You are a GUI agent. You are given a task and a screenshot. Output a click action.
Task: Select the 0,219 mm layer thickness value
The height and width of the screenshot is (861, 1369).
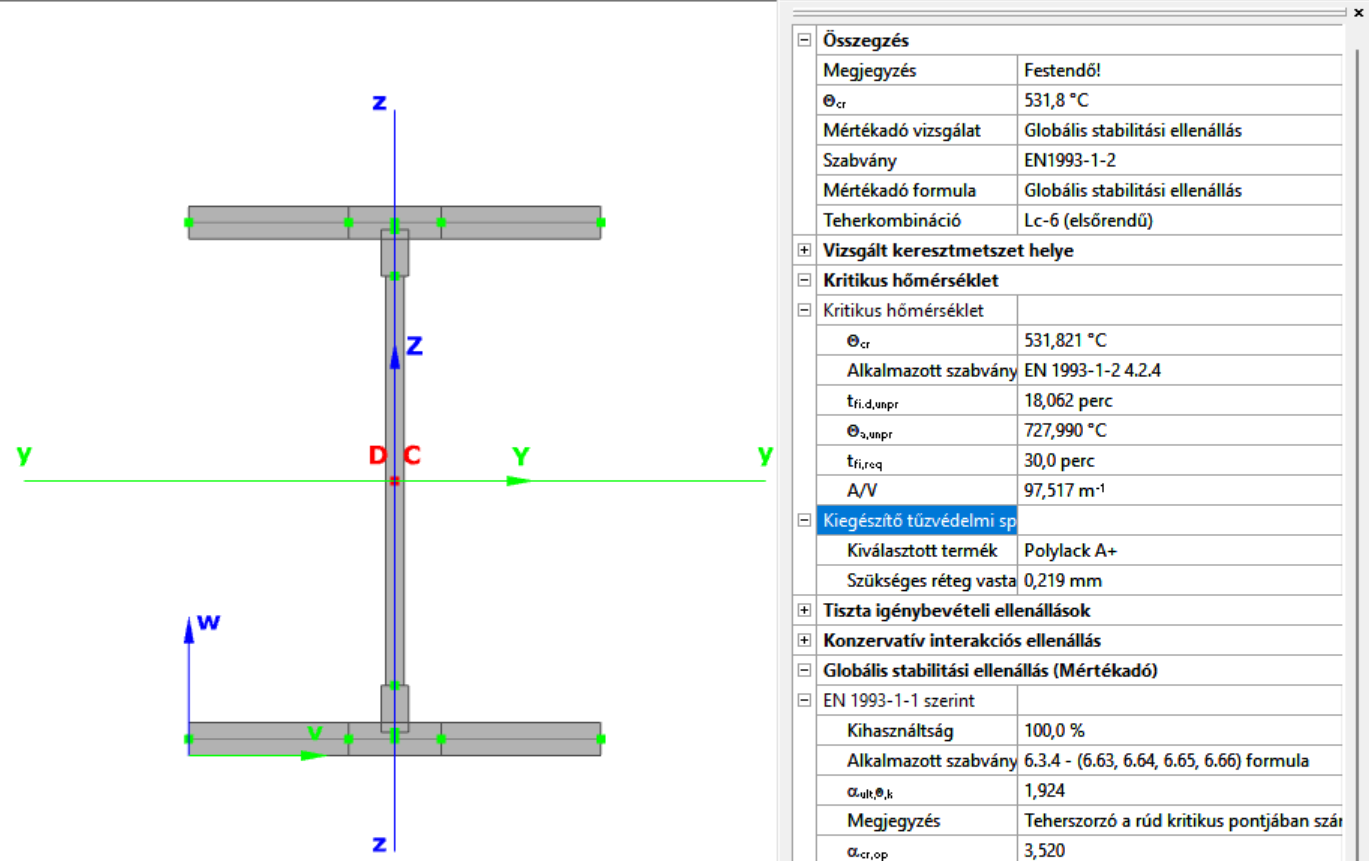(x=1063, y=581)
